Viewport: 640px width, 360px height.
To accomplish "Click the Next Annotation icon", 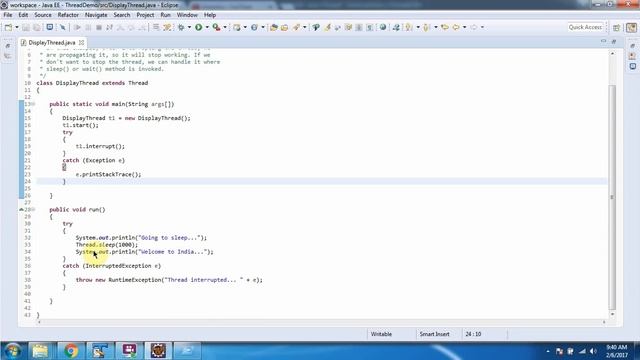I will pyautogui.click(x=408, y=27).
